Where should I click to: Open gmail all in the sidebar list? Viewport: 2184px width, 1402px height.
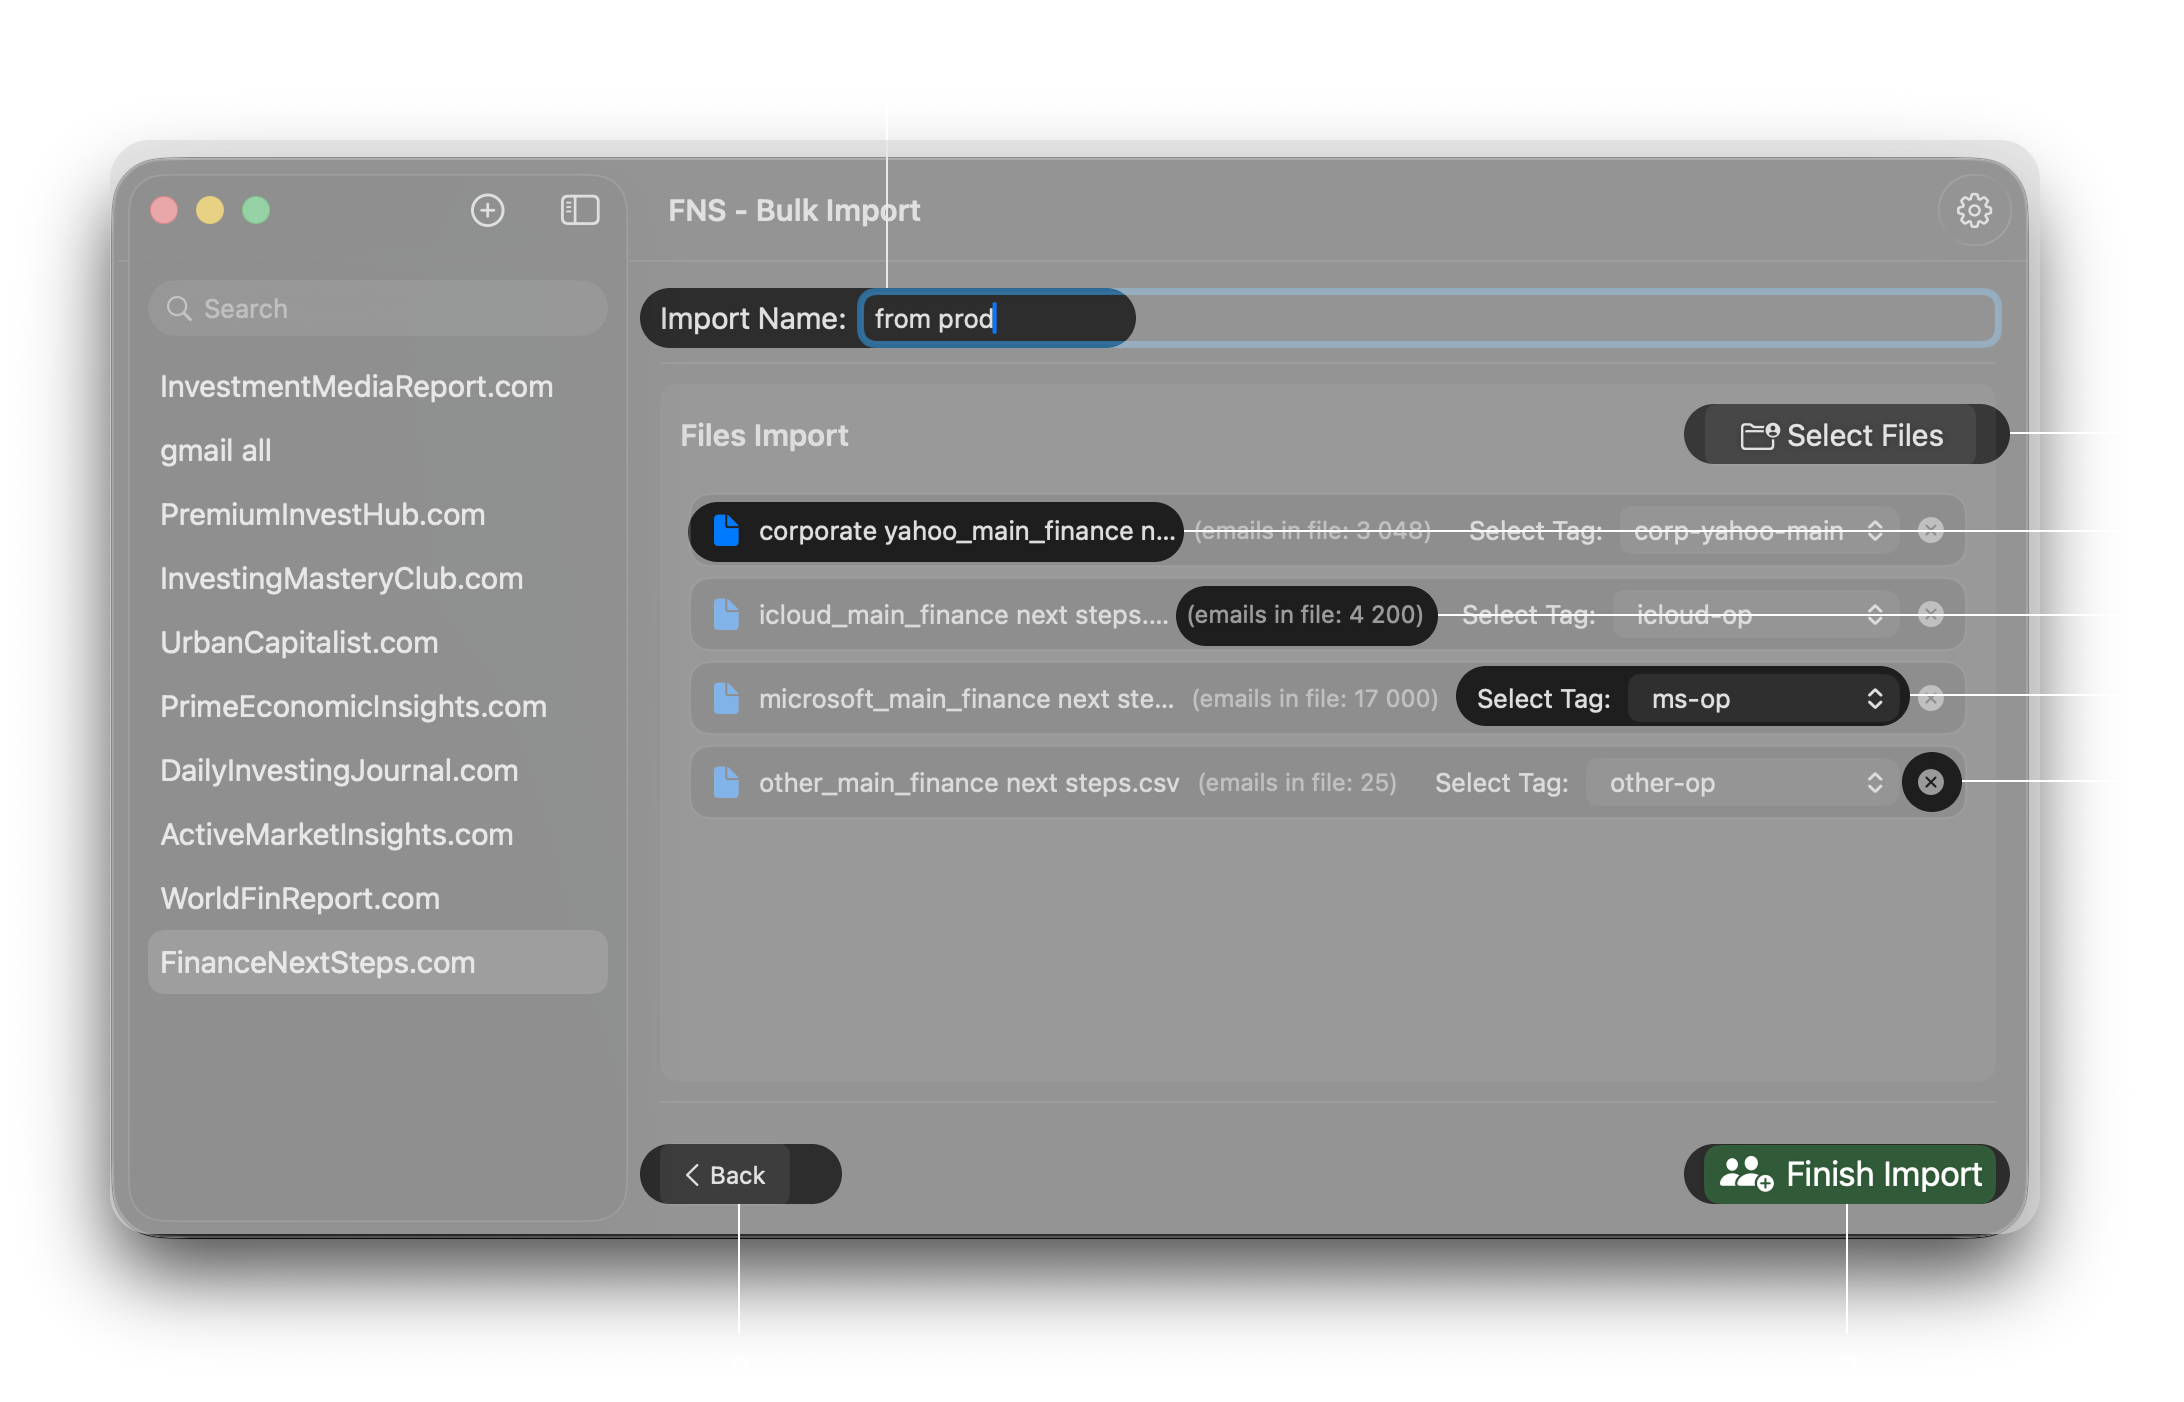point(216,450)
